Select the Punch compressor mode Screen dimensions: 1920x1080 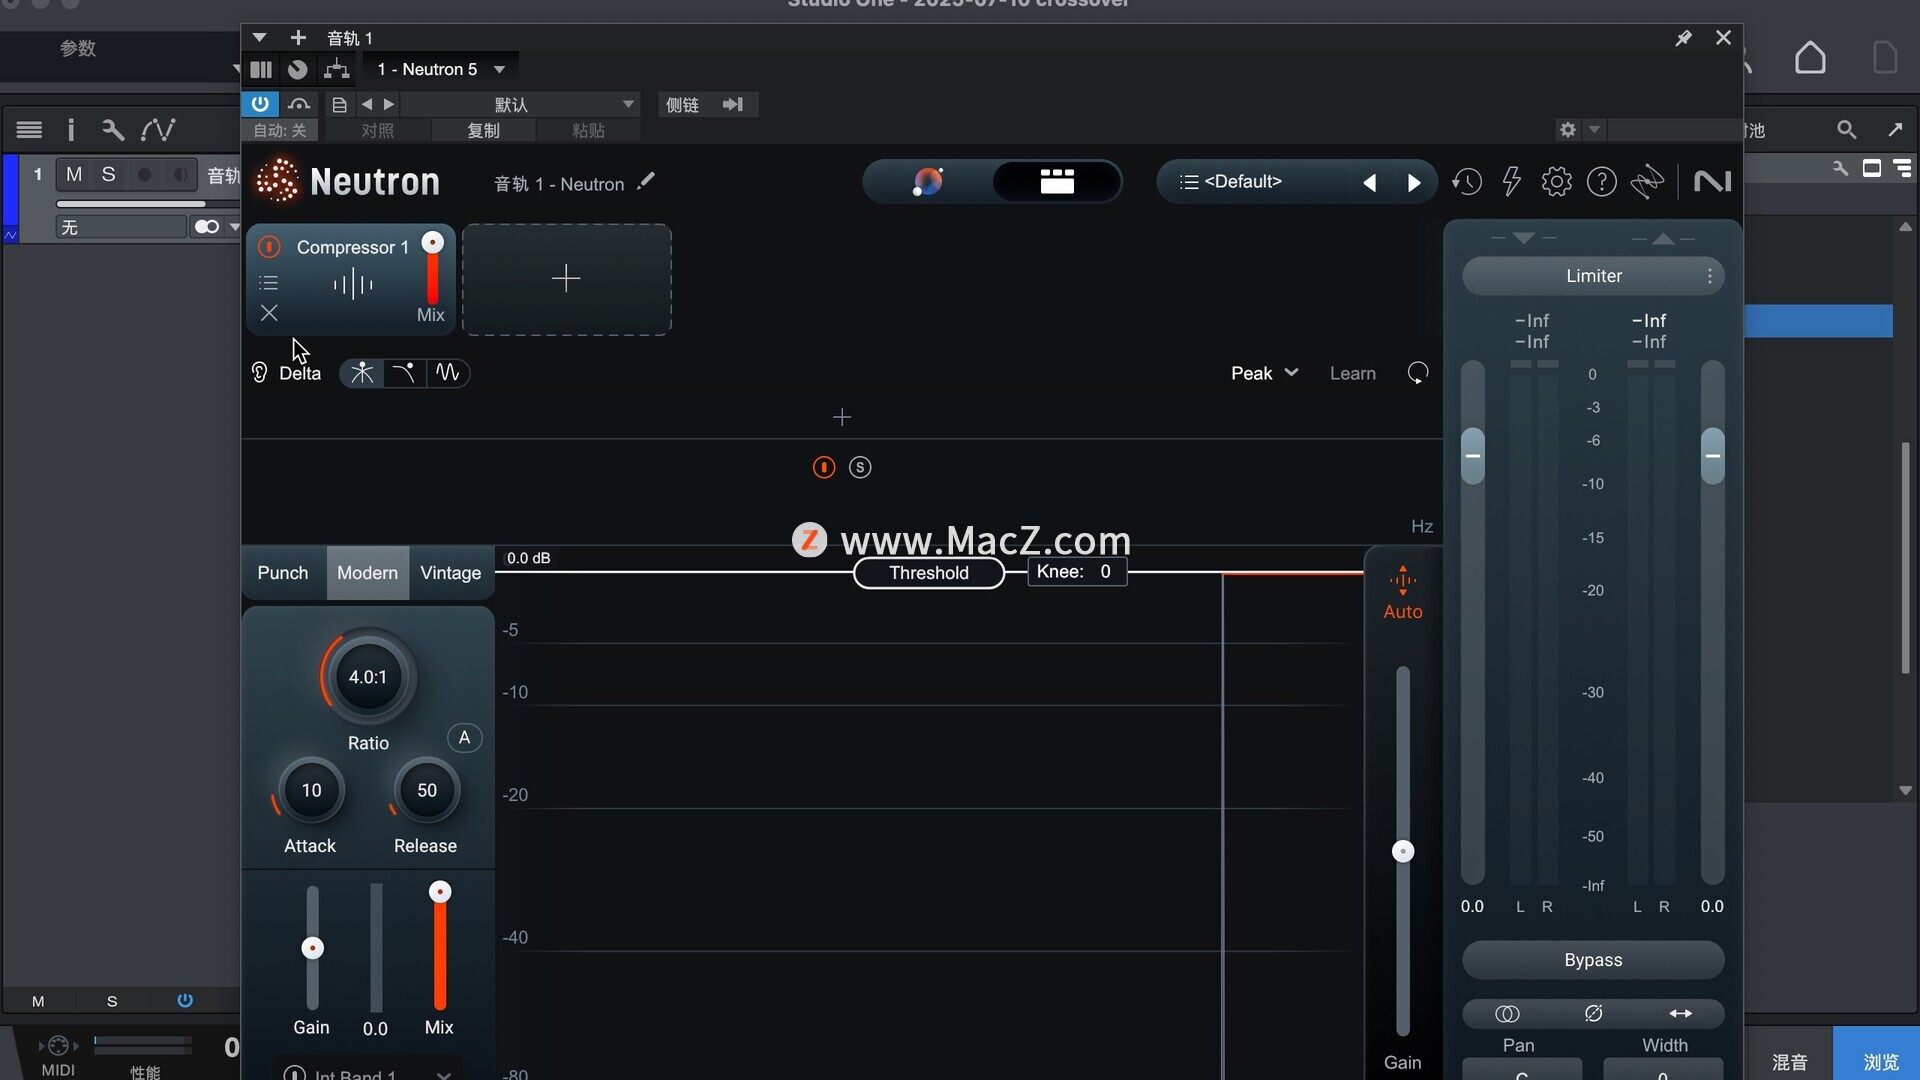(x=283, y=573)
